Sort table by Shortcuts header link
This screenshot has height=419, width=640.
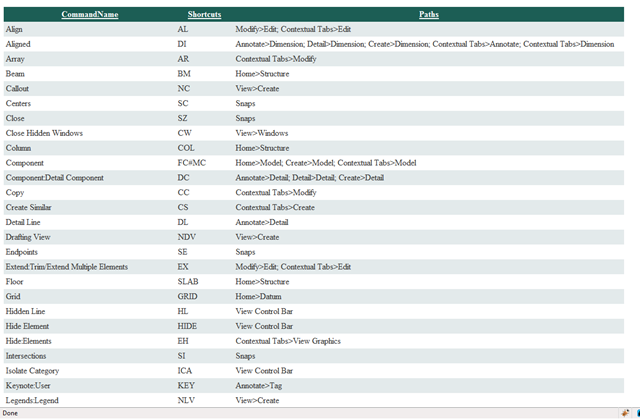204,14
